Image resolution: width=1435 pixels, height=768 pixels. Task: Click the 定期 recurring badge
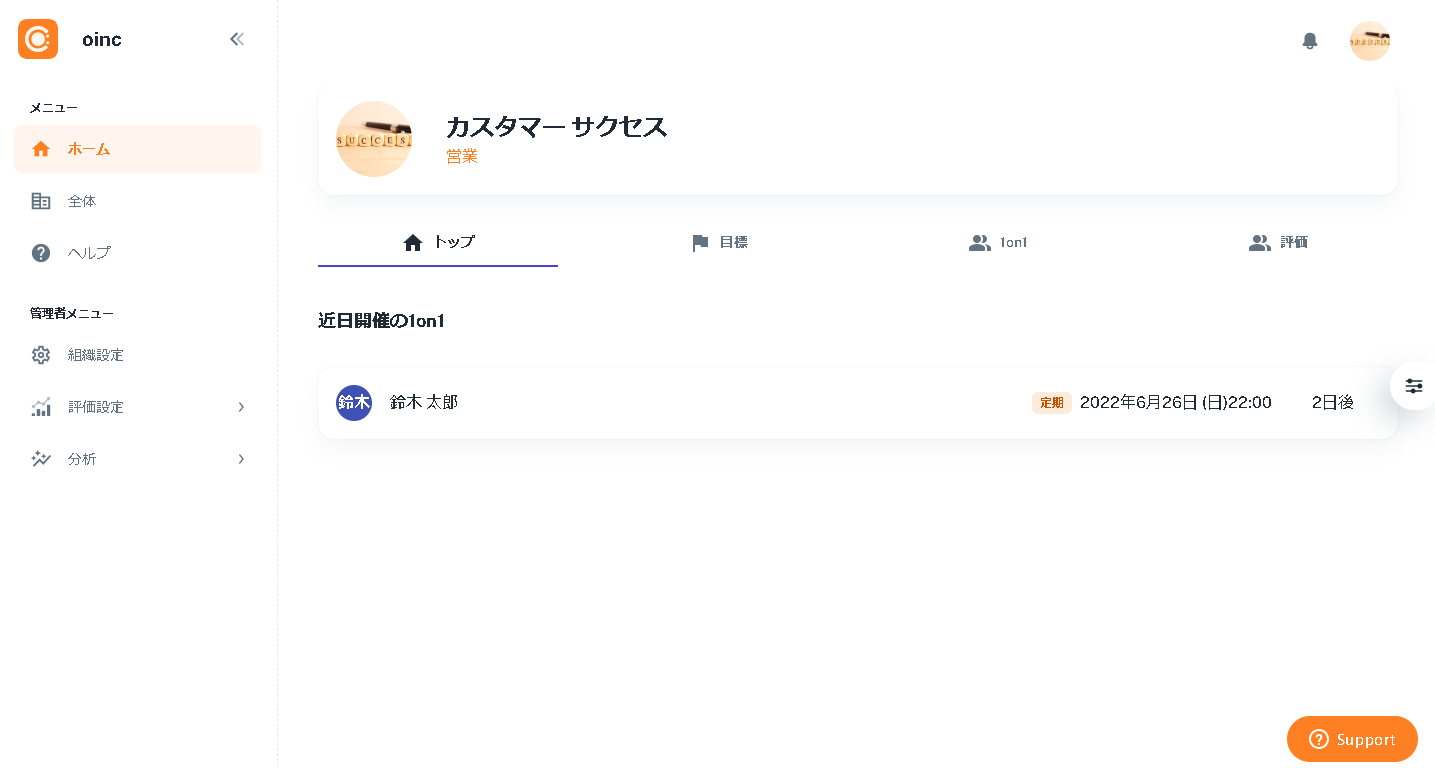1051,402
